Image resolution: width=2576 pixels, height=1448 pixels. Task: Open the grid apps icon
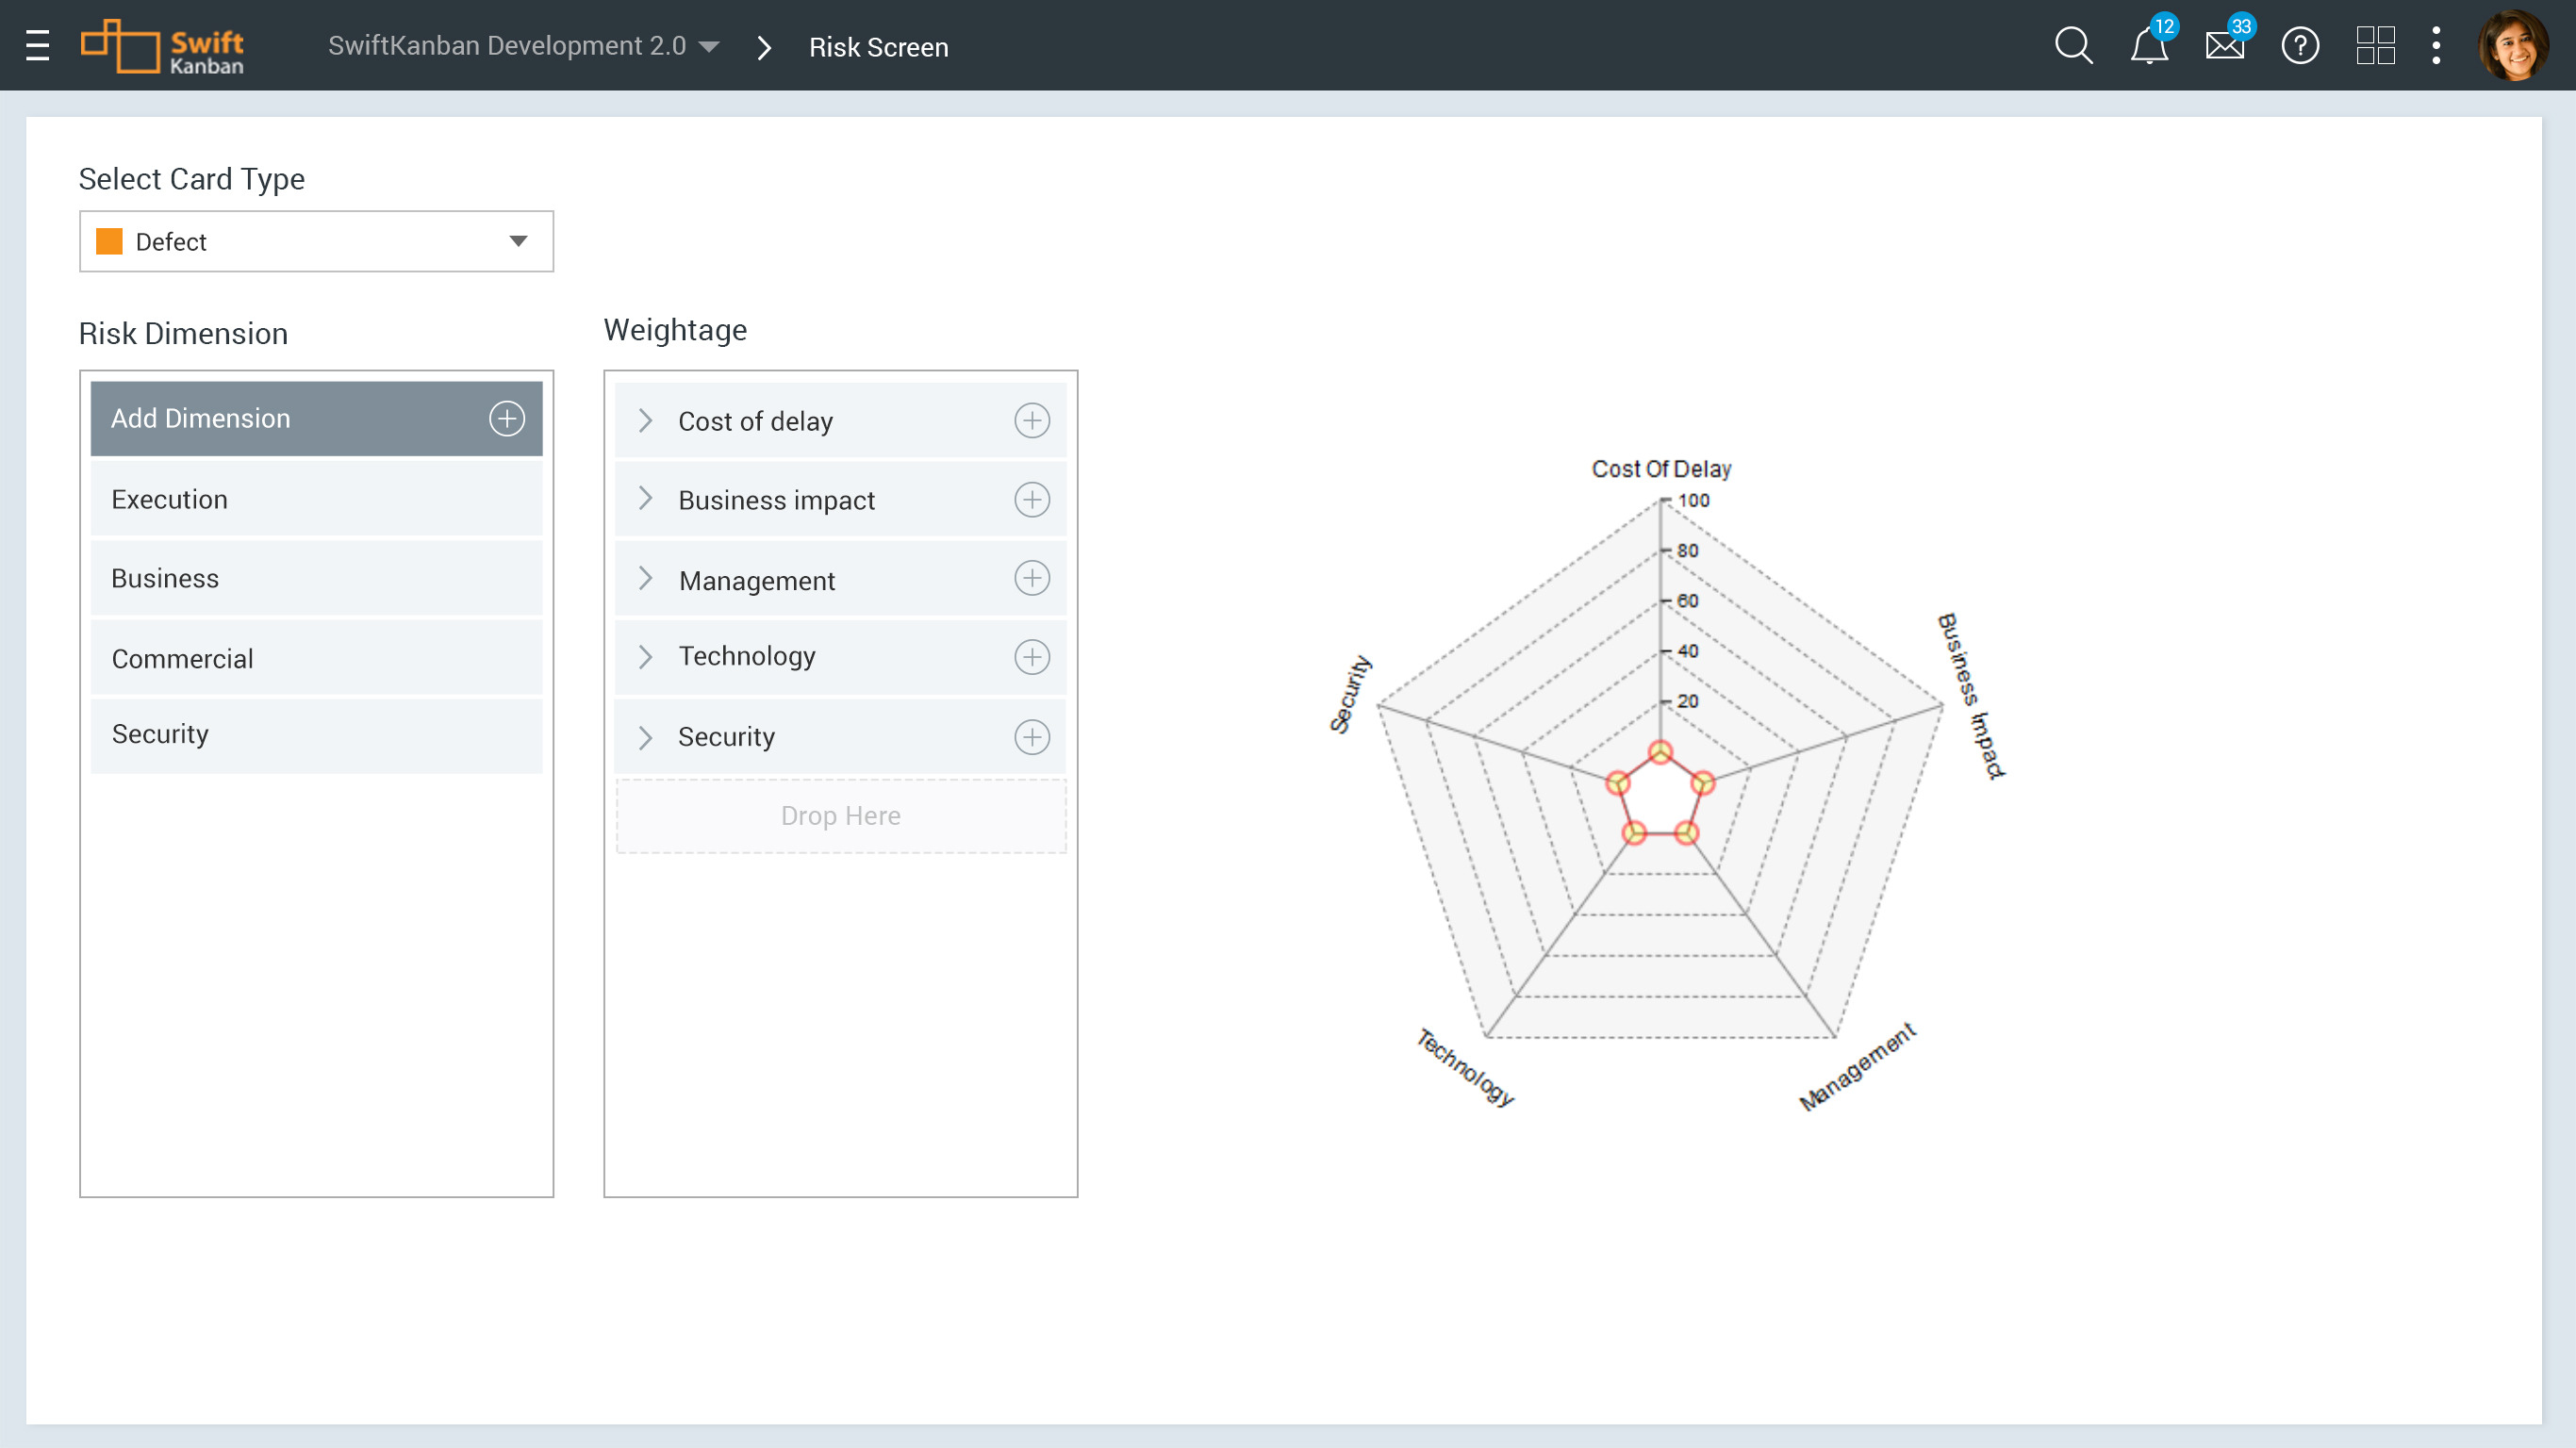(2375, 46)
